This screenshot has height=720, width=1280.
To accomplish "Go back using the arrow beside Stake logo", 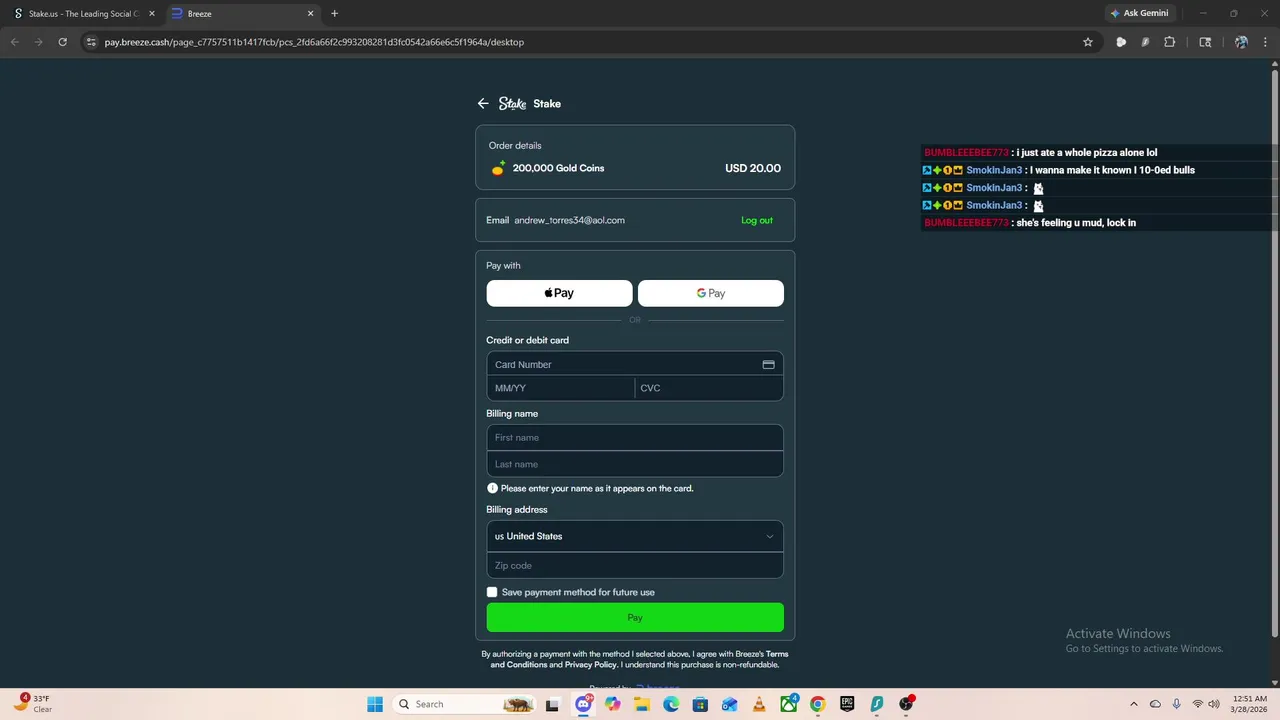I will pyautogui.click(x=483, y=104).
